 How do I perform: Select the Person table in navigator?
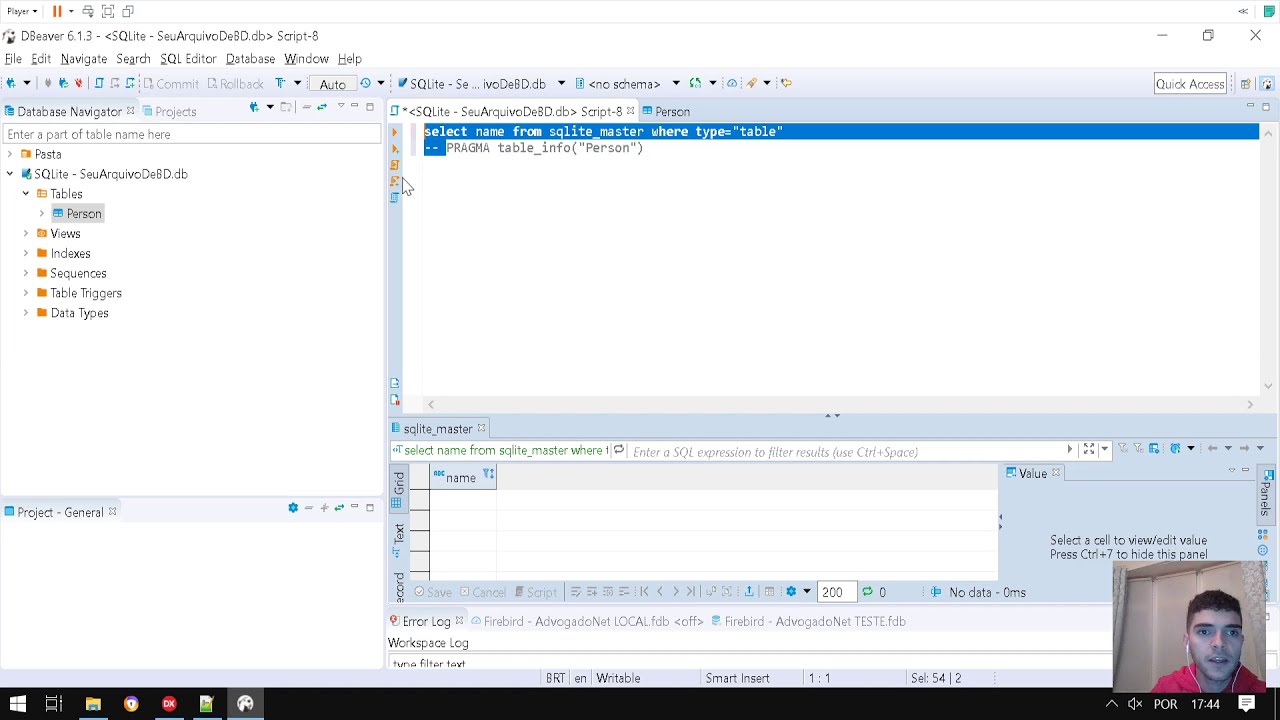point(77,214)
